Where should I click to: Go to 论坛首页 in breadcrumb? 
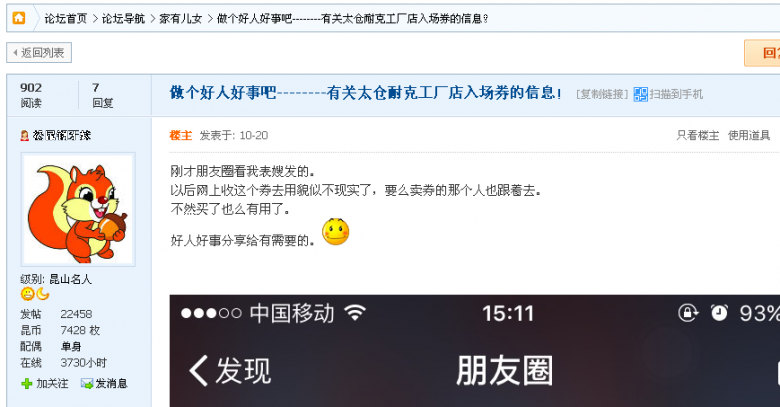(x=66, y=19)
